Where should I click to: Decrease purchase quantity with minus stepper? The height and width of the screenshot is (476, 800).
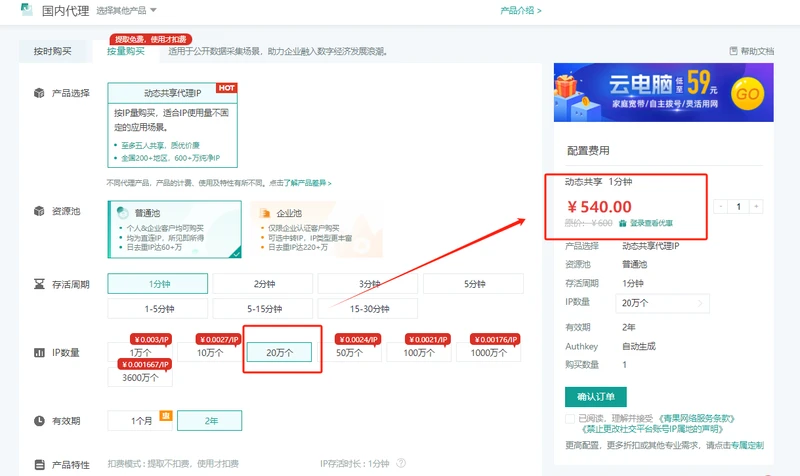pos(720,207)
